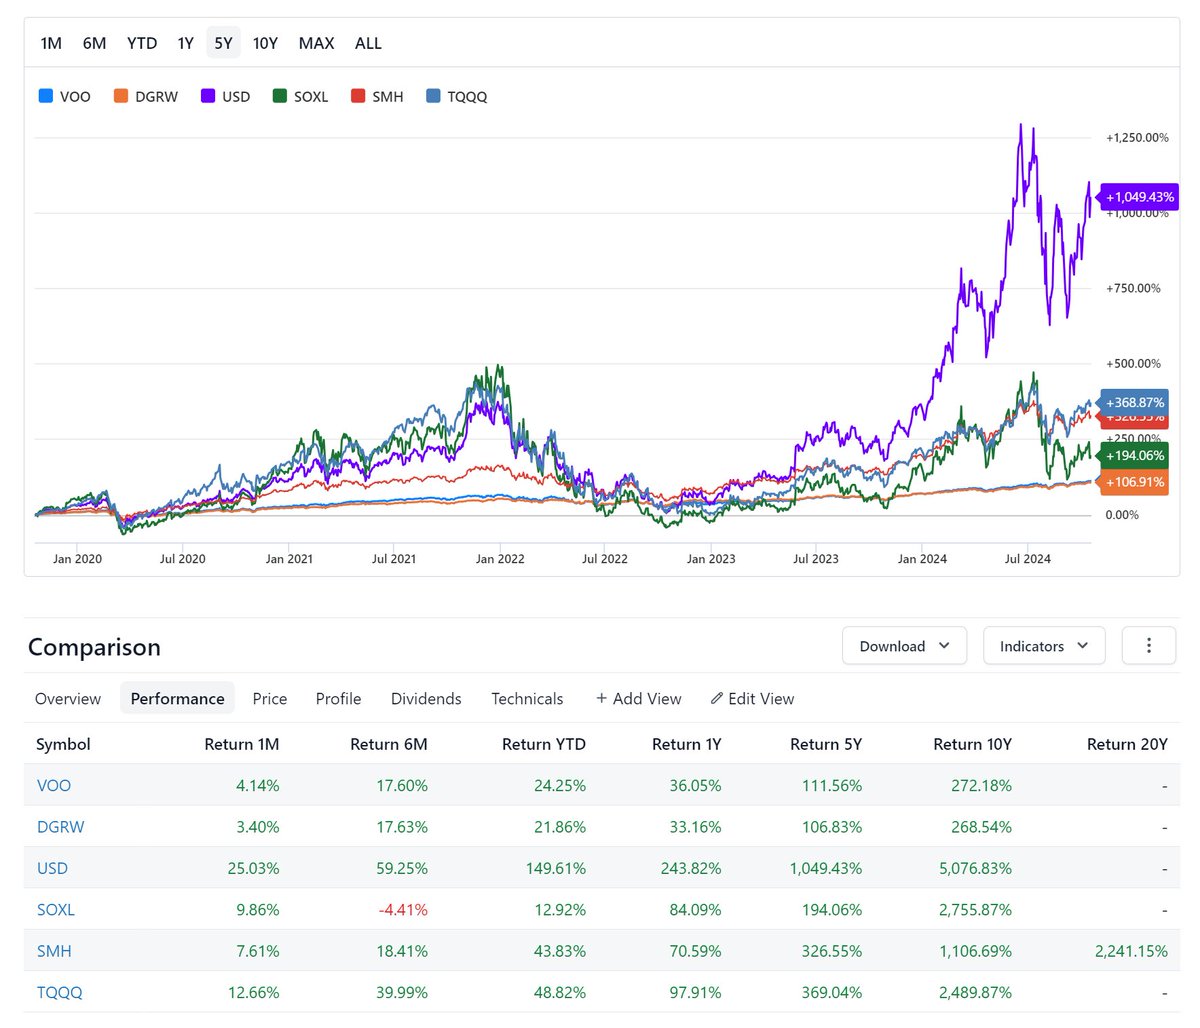Click the three-dot more options icon
Viewport: 1200px width, 1028px height.
[x=1148, y=646]
